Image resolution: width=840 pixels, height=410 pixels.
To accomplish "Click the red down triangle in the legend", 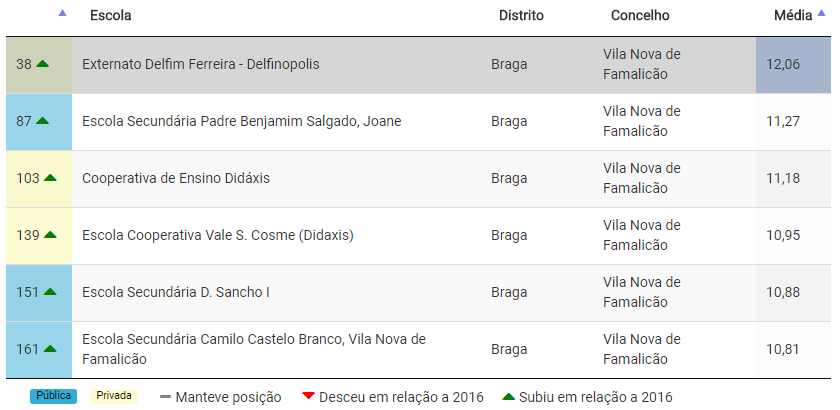I will (308, 397).
